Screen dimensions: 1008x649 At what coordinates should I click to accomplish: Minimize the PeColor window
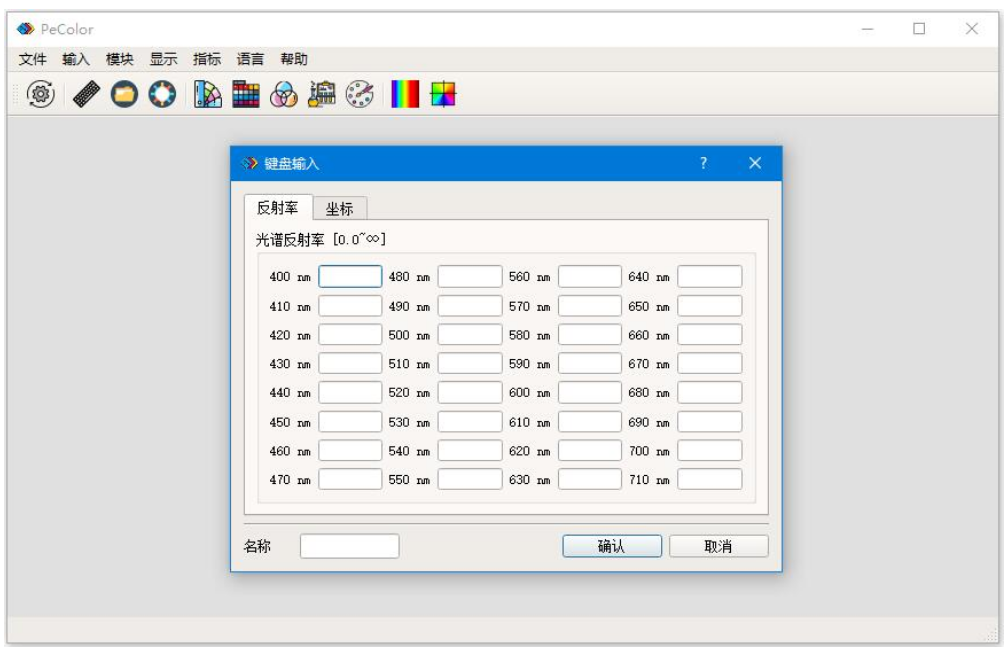point(868,29)
